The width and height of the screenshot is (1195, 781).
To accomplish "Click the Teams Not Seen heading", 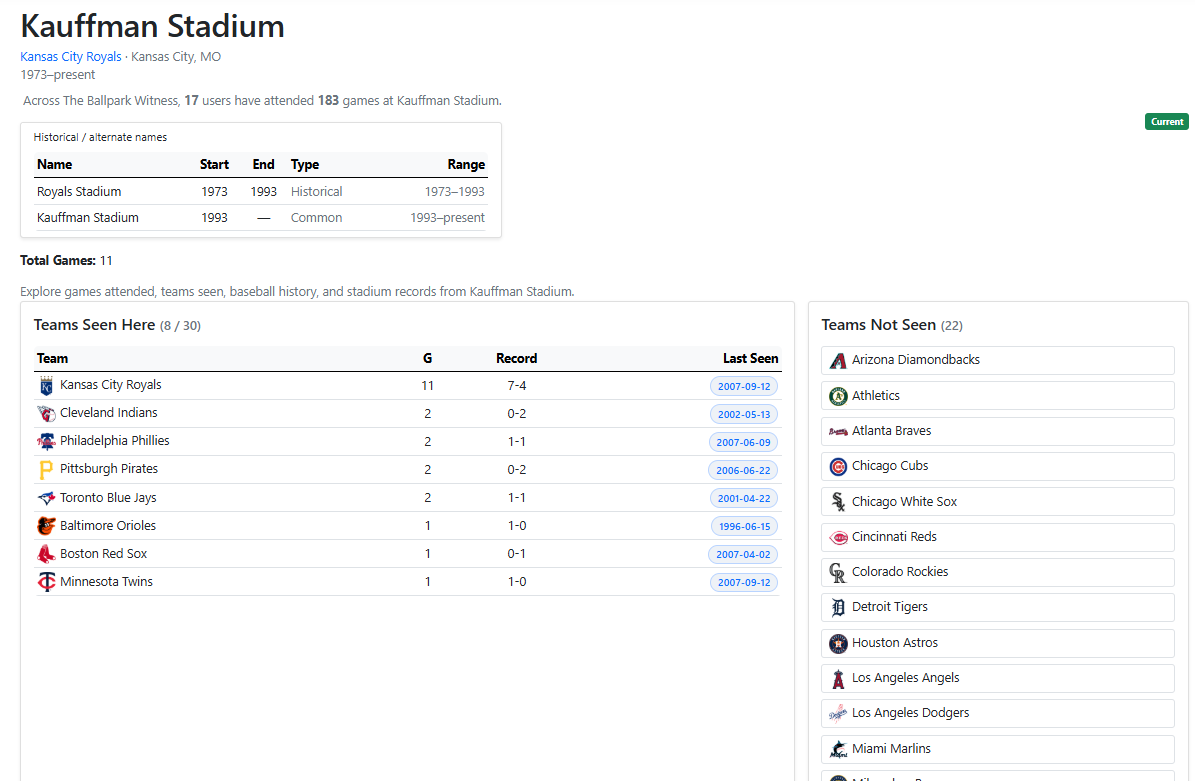I will tap(879, 325).
